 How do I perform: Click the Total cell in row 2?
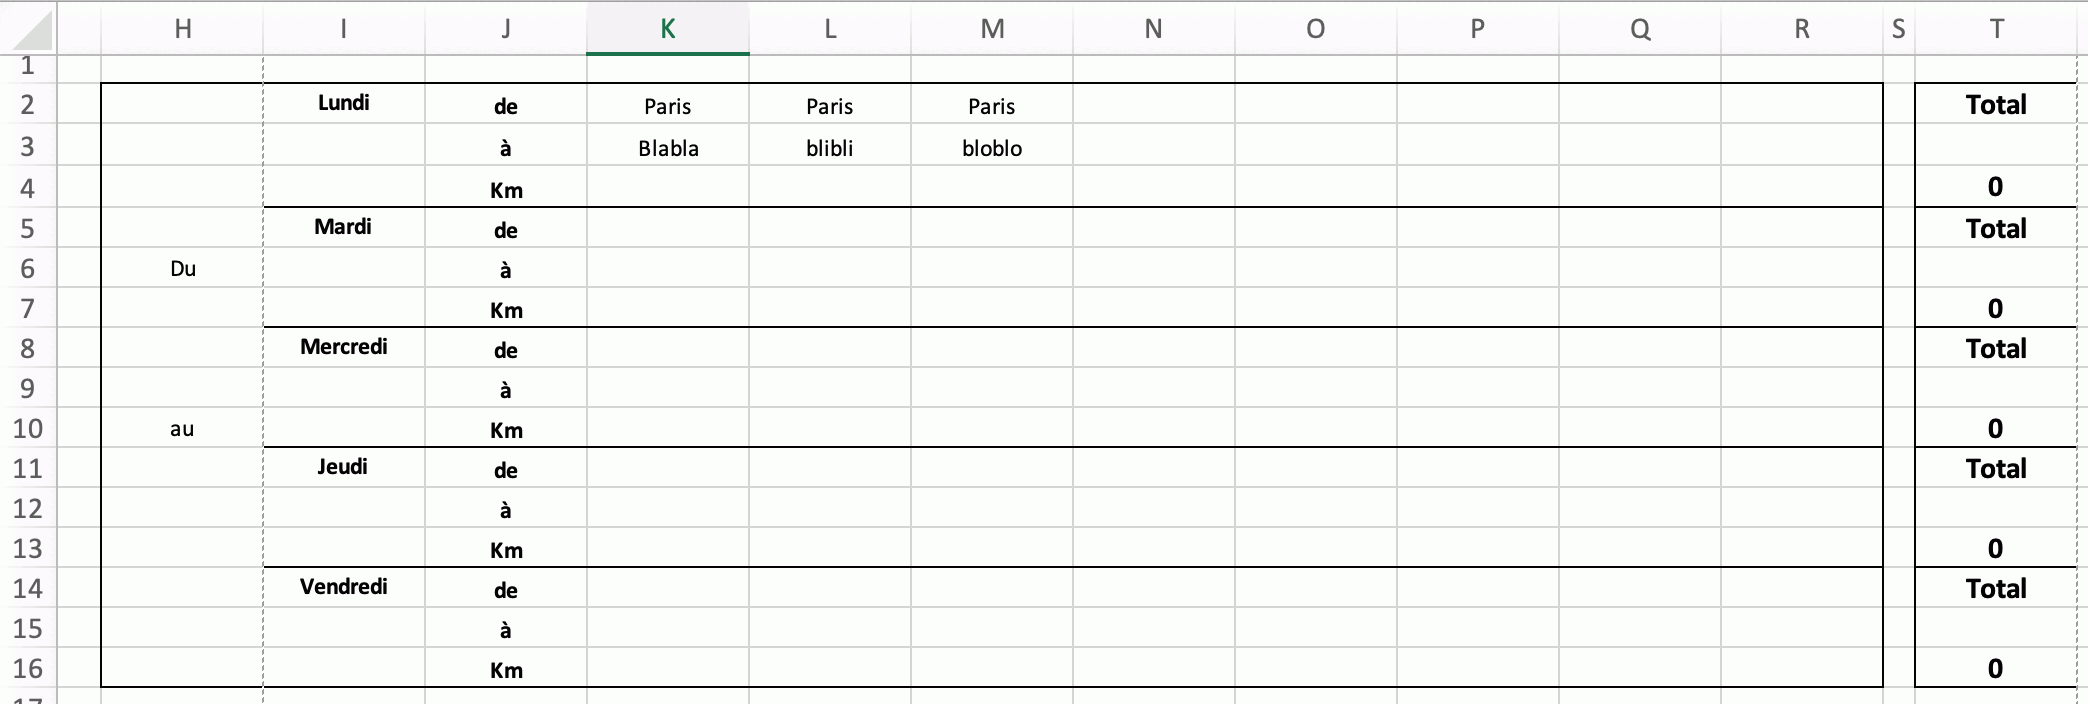point(1996,105)
